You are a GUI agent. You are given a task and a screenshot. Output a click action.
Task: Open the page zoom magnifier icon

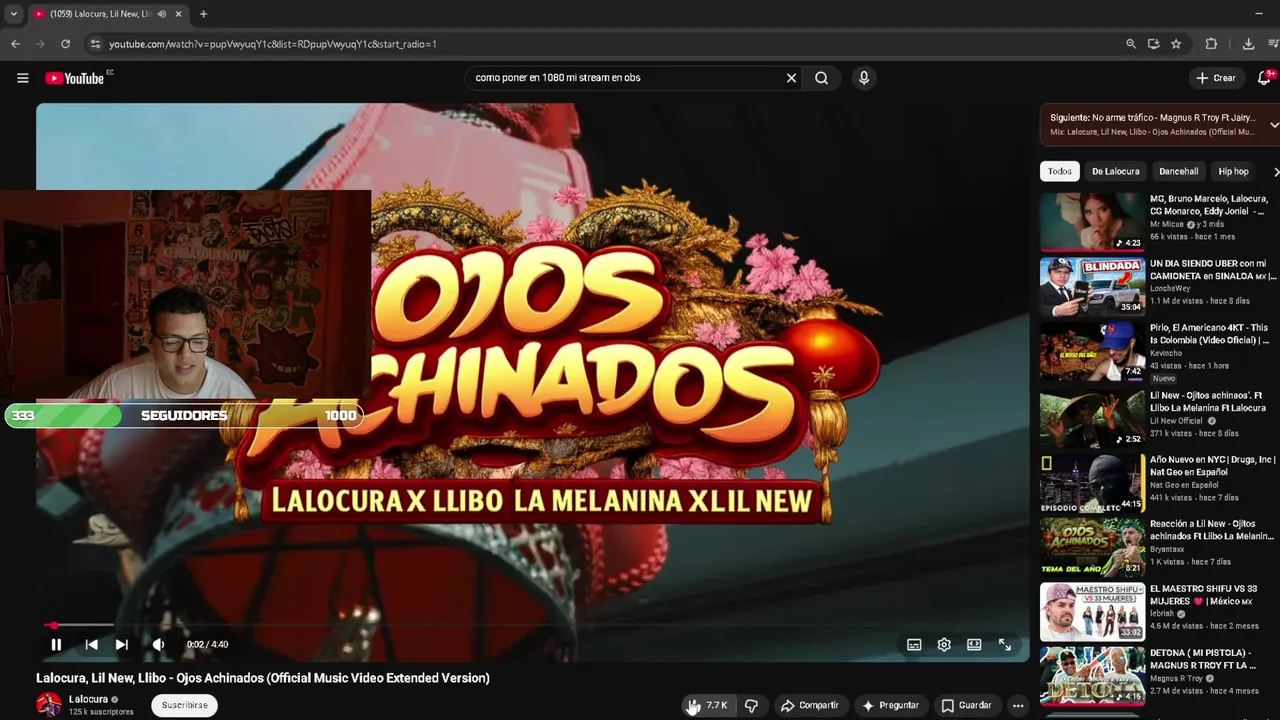coord(1131,44)
